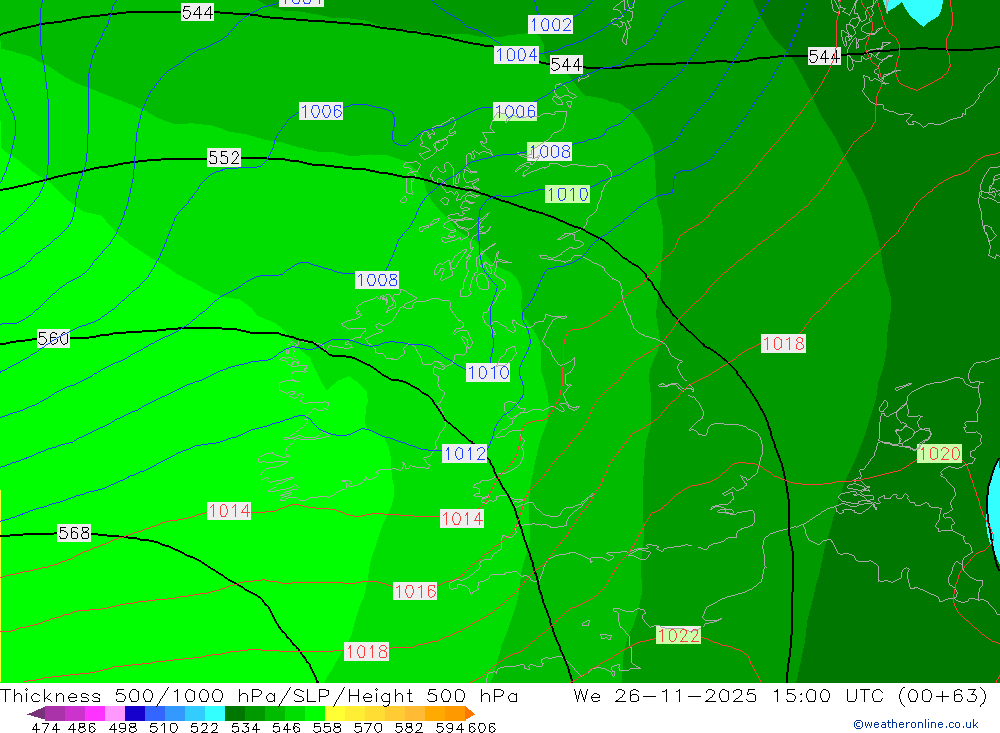Viewport: 1000px width, 733px height.
Task: Click legend value 498
Action: [x=123, y=727]
